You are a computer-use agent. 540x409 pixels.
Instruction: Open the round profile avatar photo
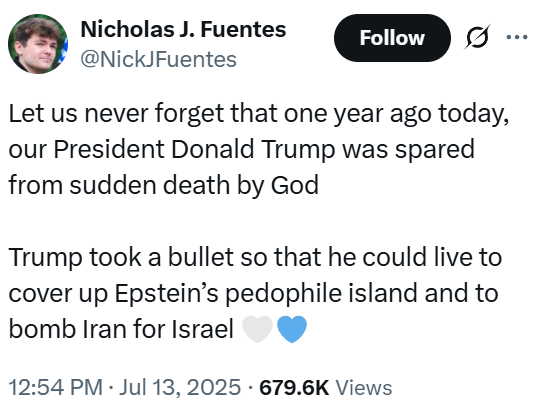click(x=38, y=44)
